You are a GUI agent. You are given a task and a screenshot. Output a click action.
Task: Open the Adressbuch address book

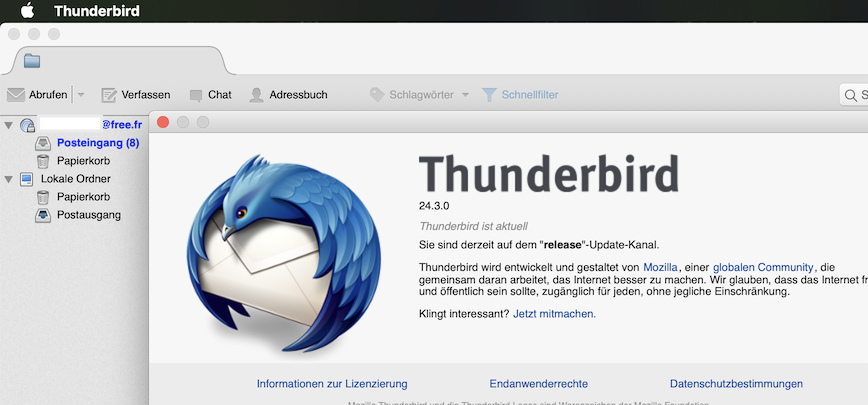tap(288, 95)
